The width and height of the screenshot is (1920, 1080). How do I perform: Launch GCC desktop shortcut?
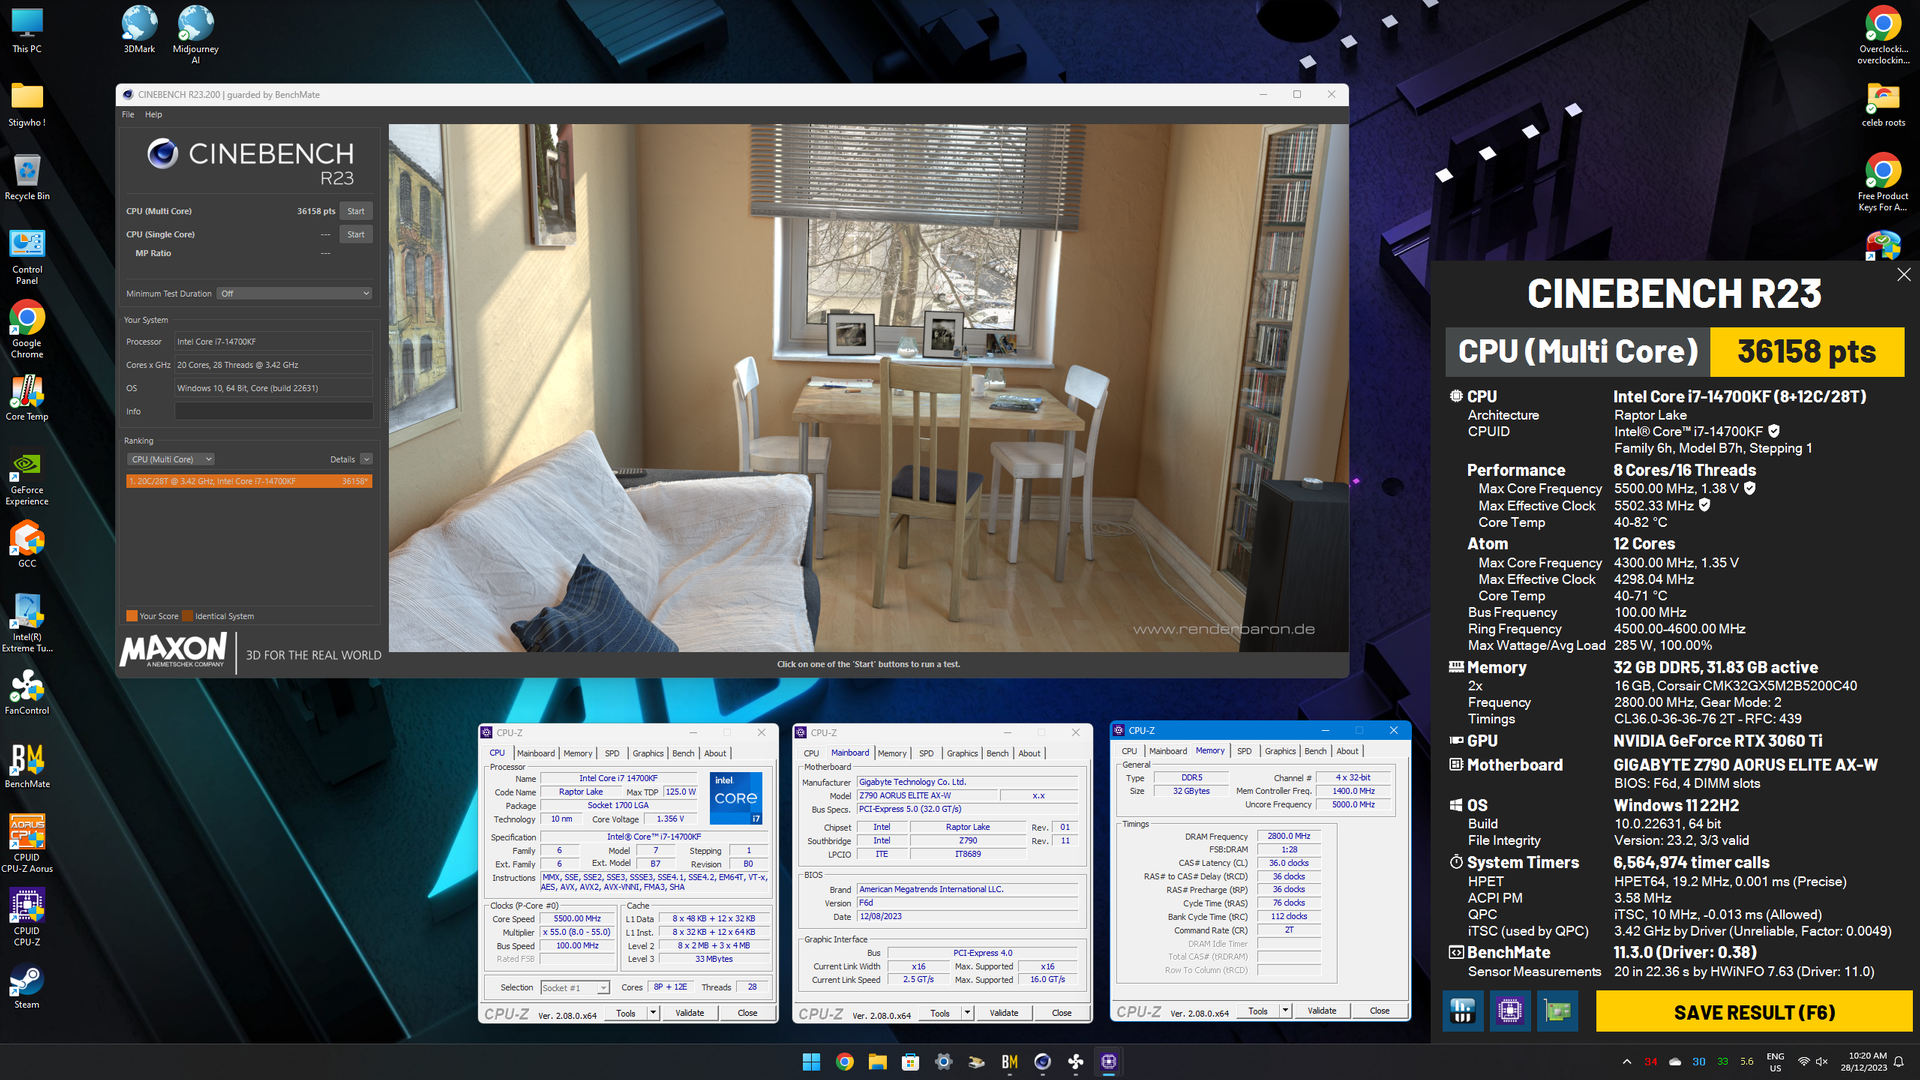coord(27,545)
